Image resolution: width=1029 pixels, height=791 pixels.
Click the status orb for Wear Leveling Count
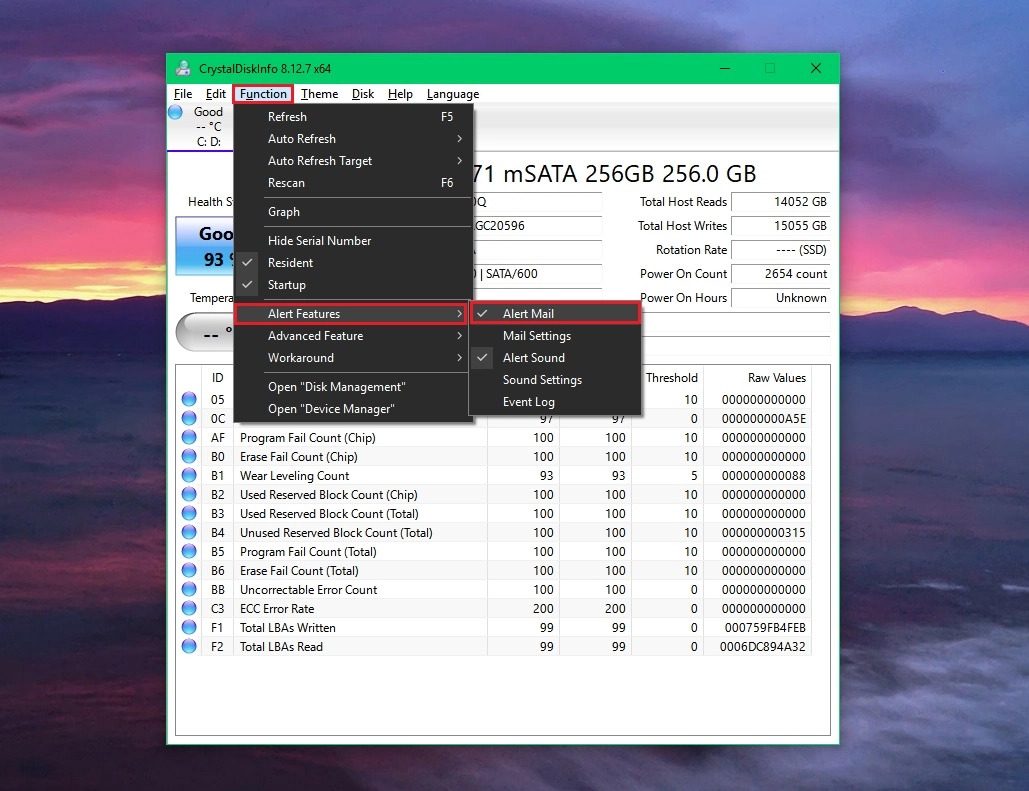tap(189, 475)
